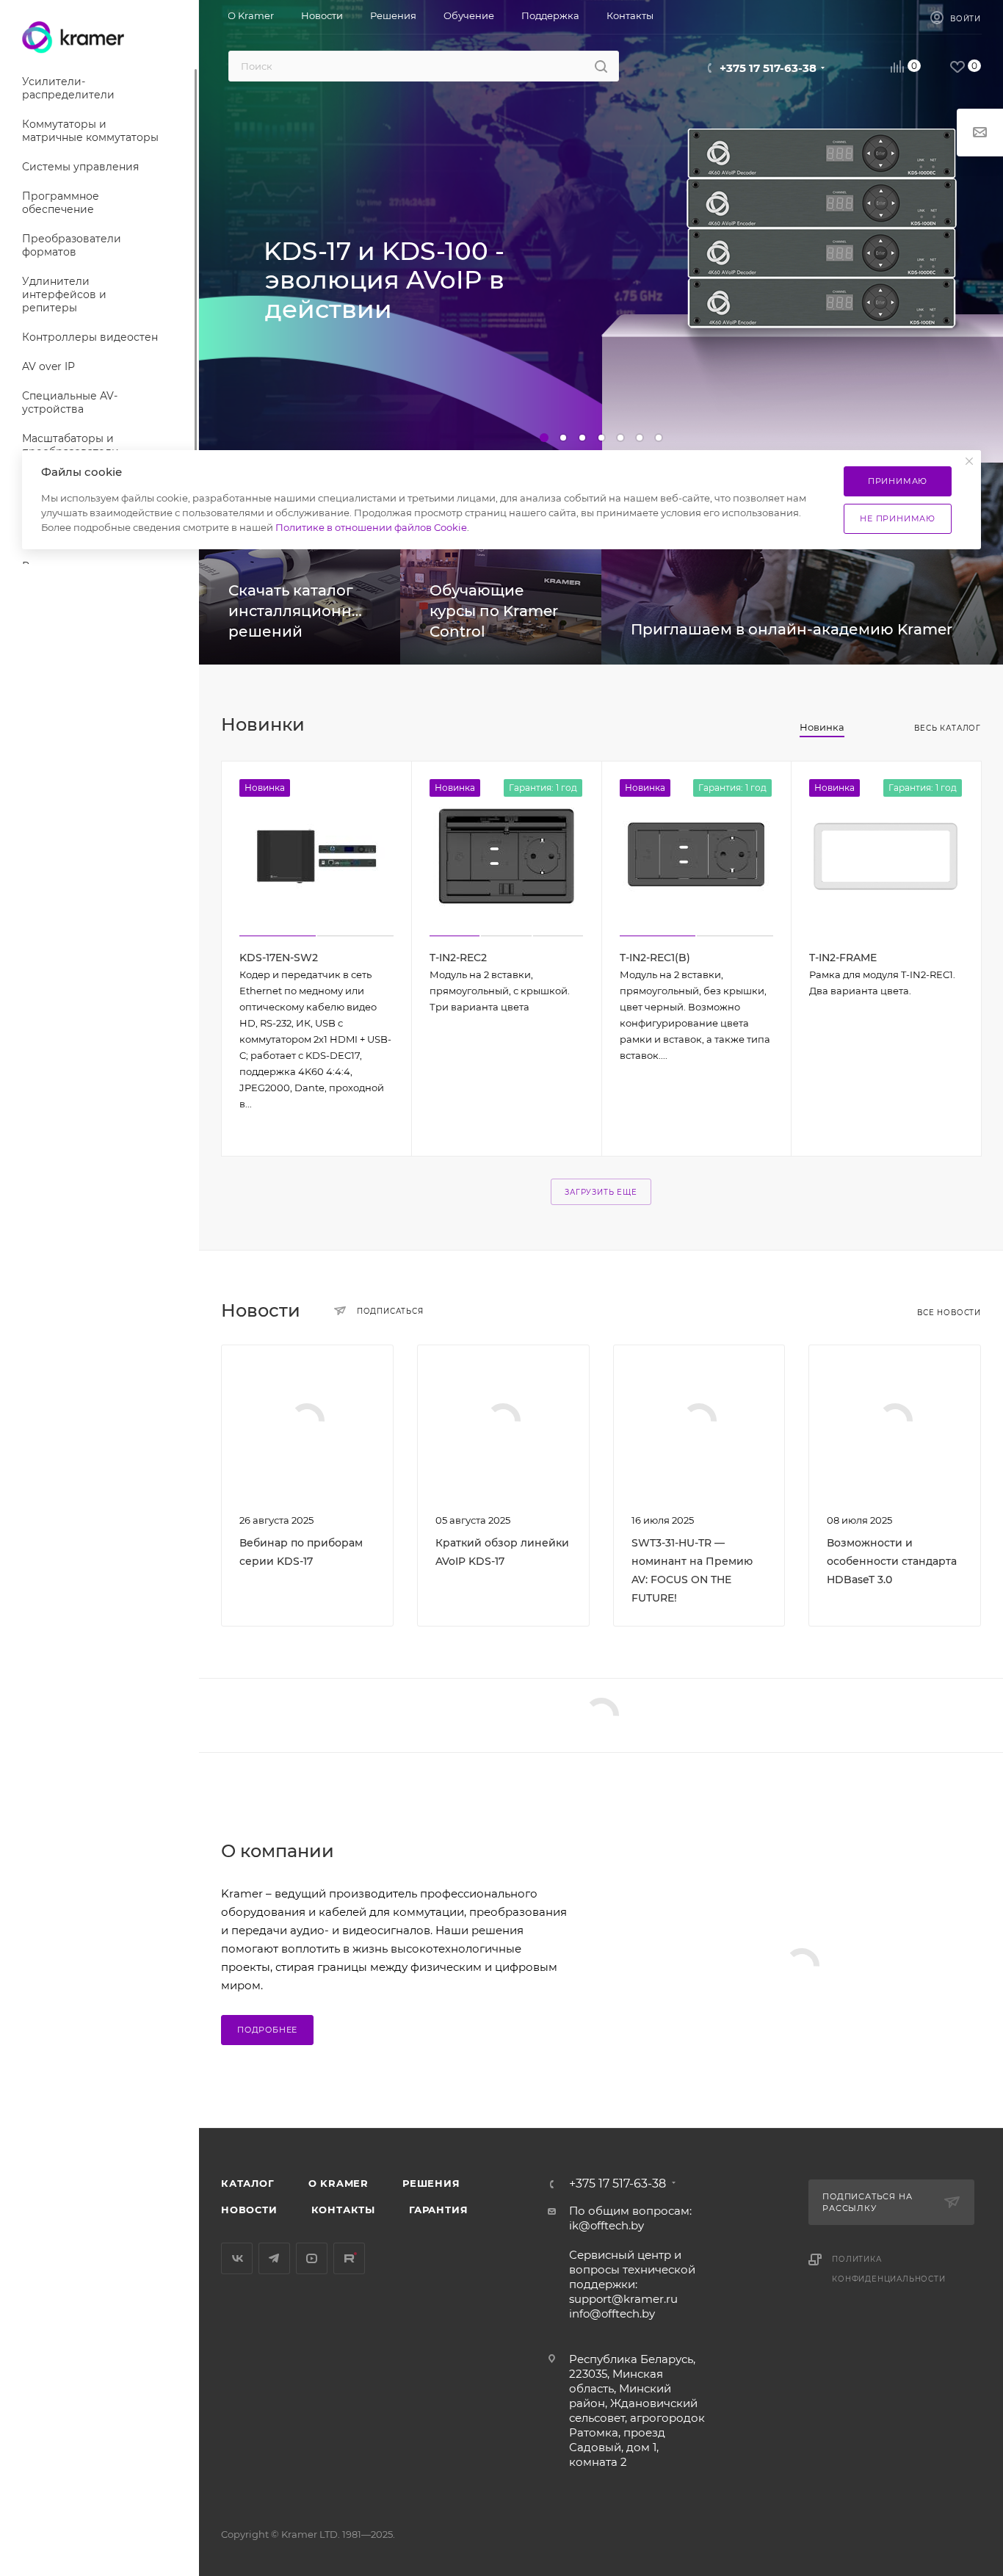Open the envelope feedback side button
Viewport: 1003px width, 2576px height.
click(x=980, y=132)
